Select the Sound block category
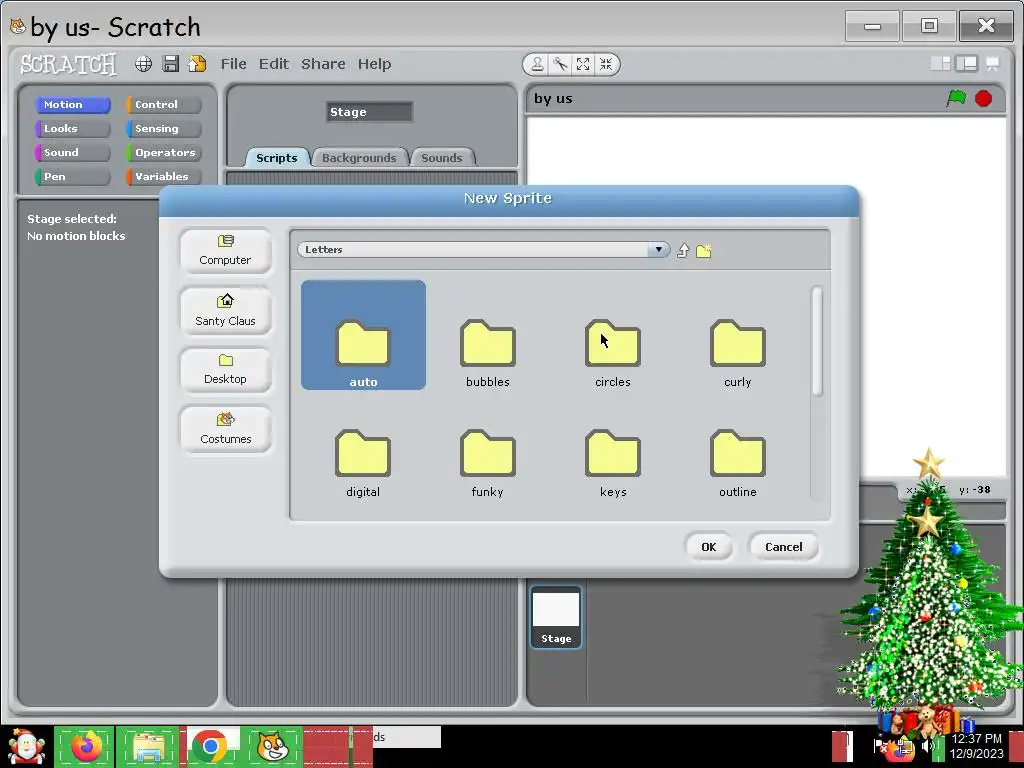The image size is (1024, 768). click(x=72, y=152)
